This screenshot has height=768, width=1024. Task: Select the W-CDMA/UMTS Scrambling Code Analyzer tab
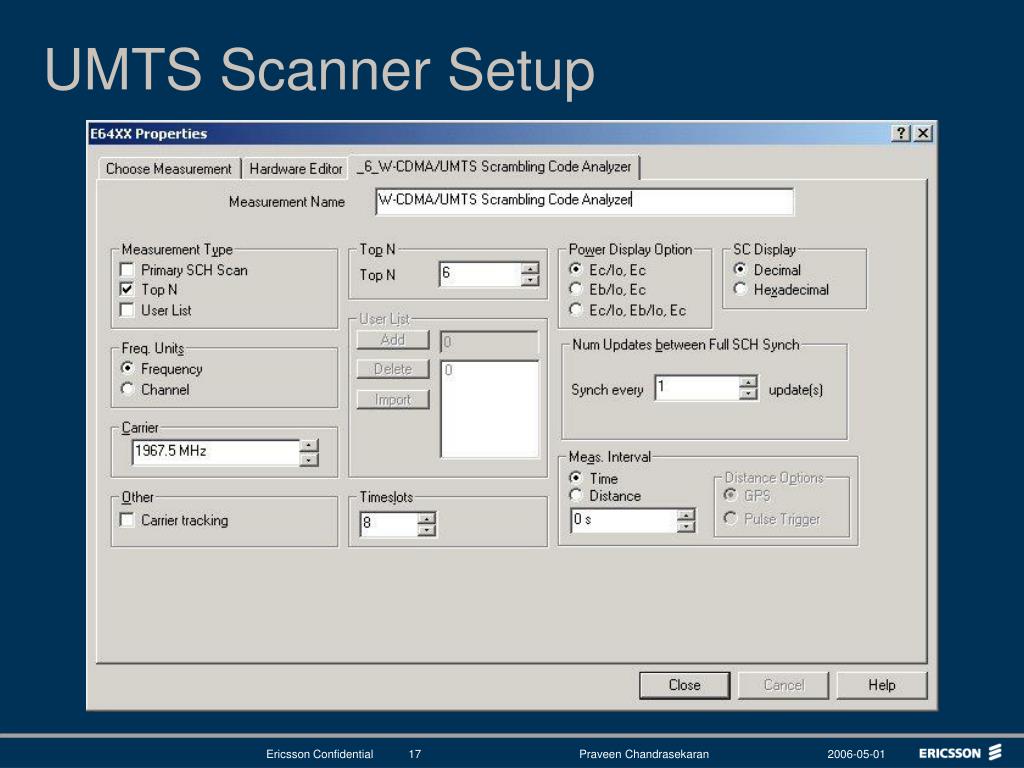[494, 167]
